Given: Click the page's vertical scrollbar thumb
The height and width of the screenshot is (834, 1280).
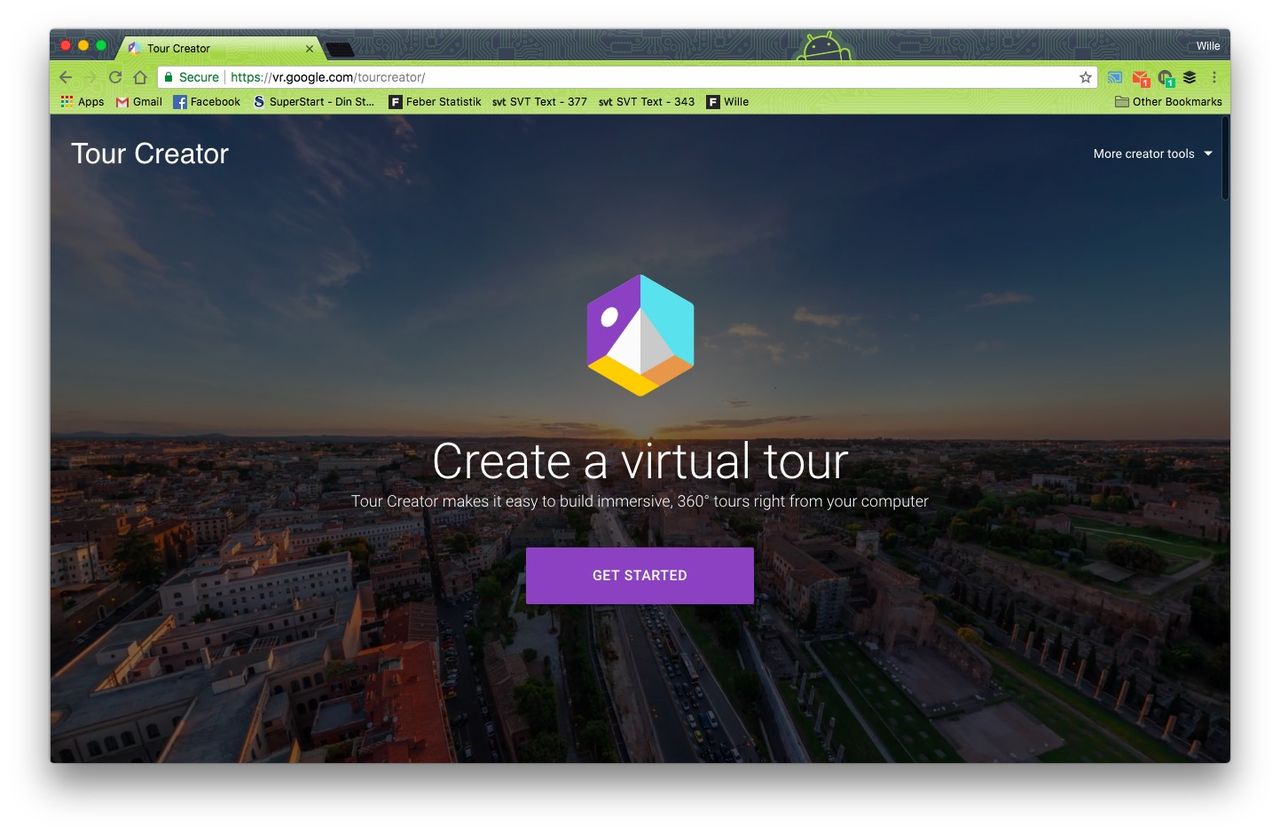Looking at the screenshot, I should 1225,157.
